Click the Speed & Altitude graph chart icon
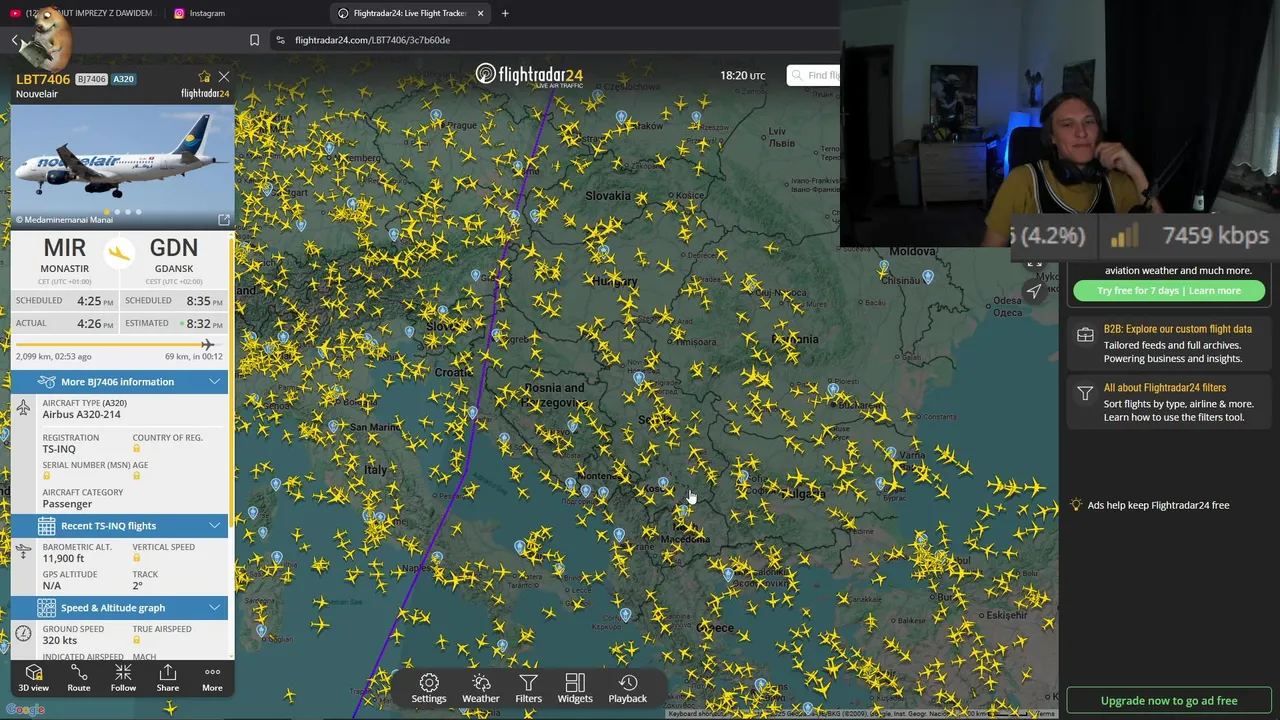This screenshot has height=720, width=1280. 47,608
